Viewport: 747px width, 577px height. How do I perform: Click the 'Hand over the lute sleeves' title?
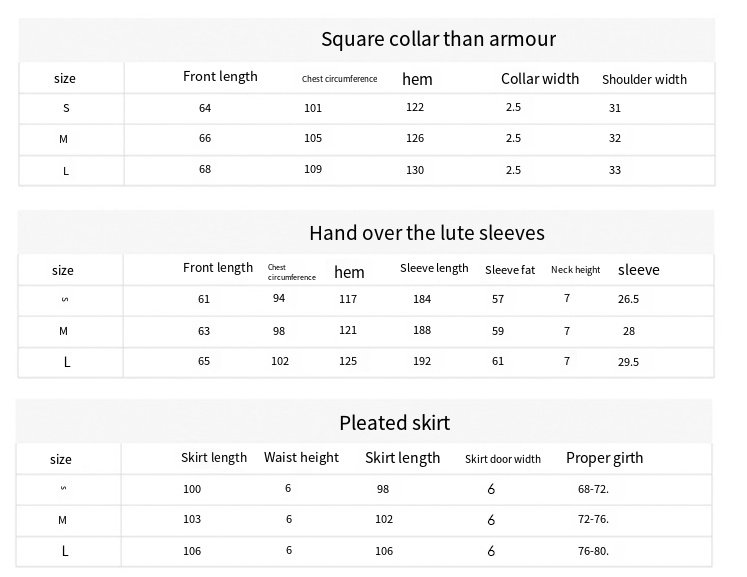point(427,233)
